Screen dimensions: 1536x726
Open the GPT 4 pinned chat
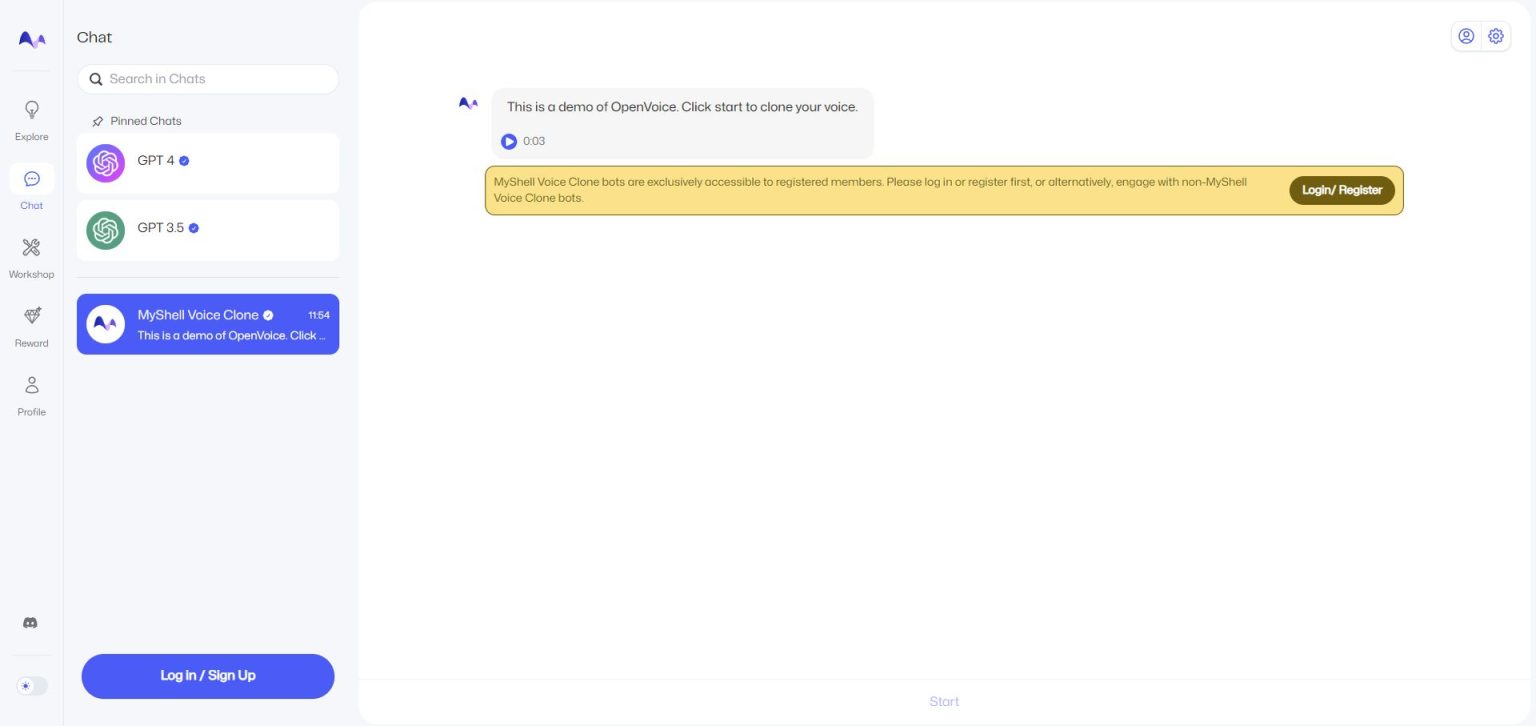pos(207,161)
